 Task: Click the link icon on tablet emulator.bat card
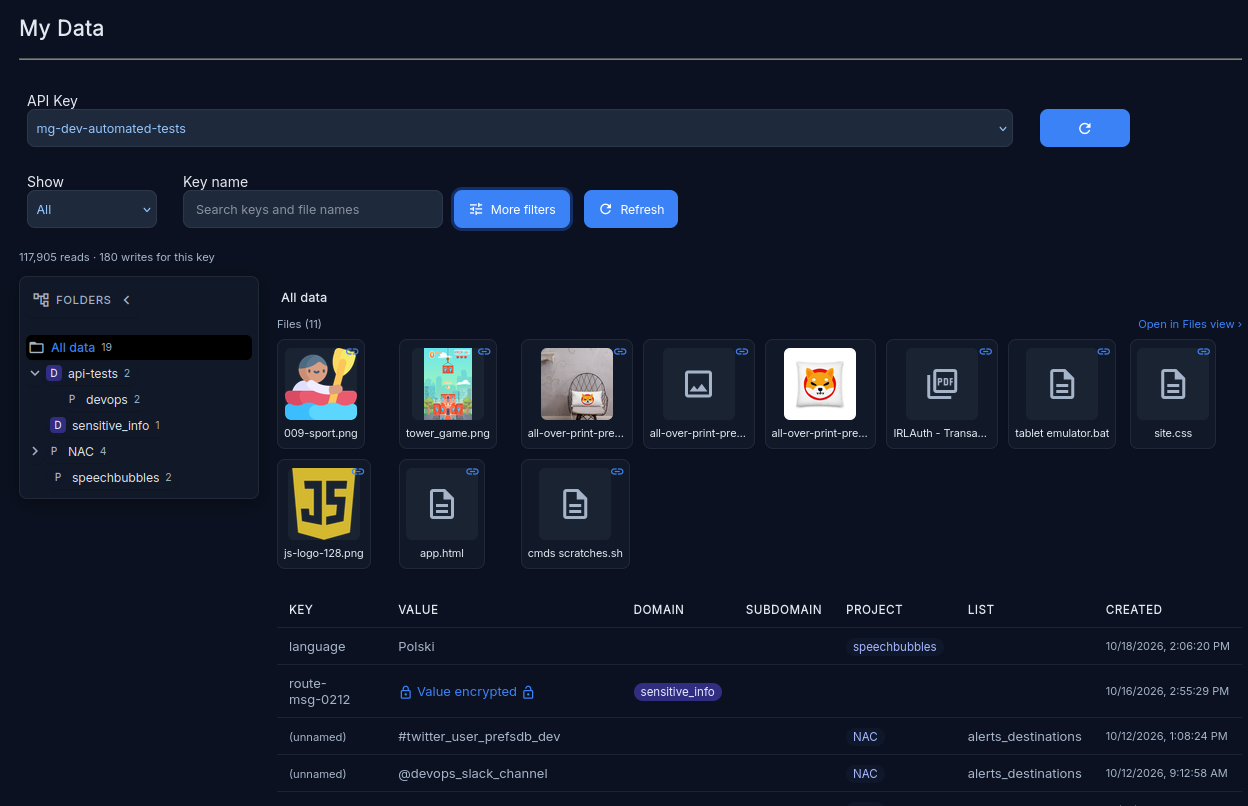click(1104, 352)
